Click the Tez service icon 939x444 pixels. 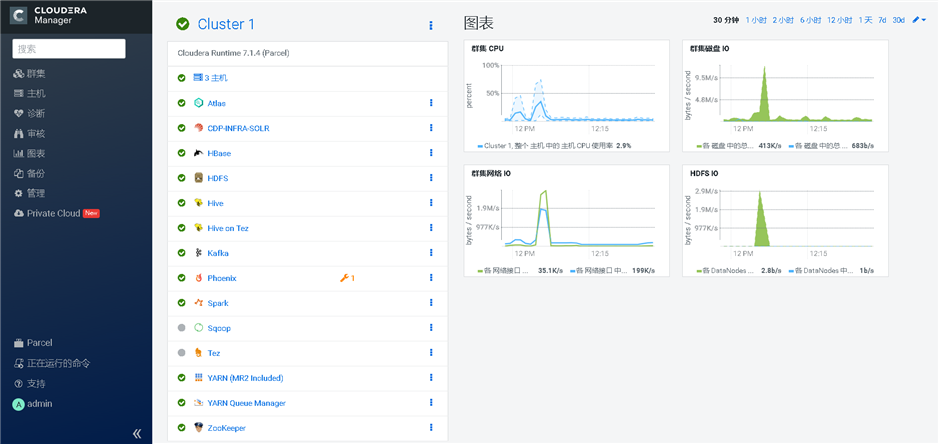click(199, 353)
